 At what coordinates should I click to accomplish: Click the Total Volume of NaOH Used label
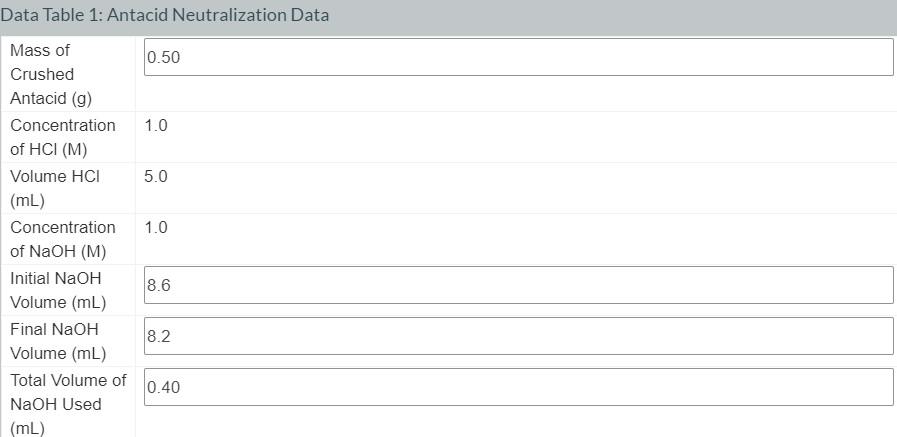pyautogui.click(x=68, y=404)
